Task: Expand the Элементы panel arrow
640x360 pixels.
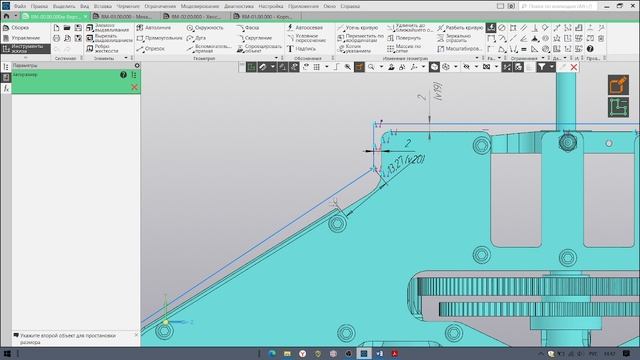Action: [x=126, y=58]
